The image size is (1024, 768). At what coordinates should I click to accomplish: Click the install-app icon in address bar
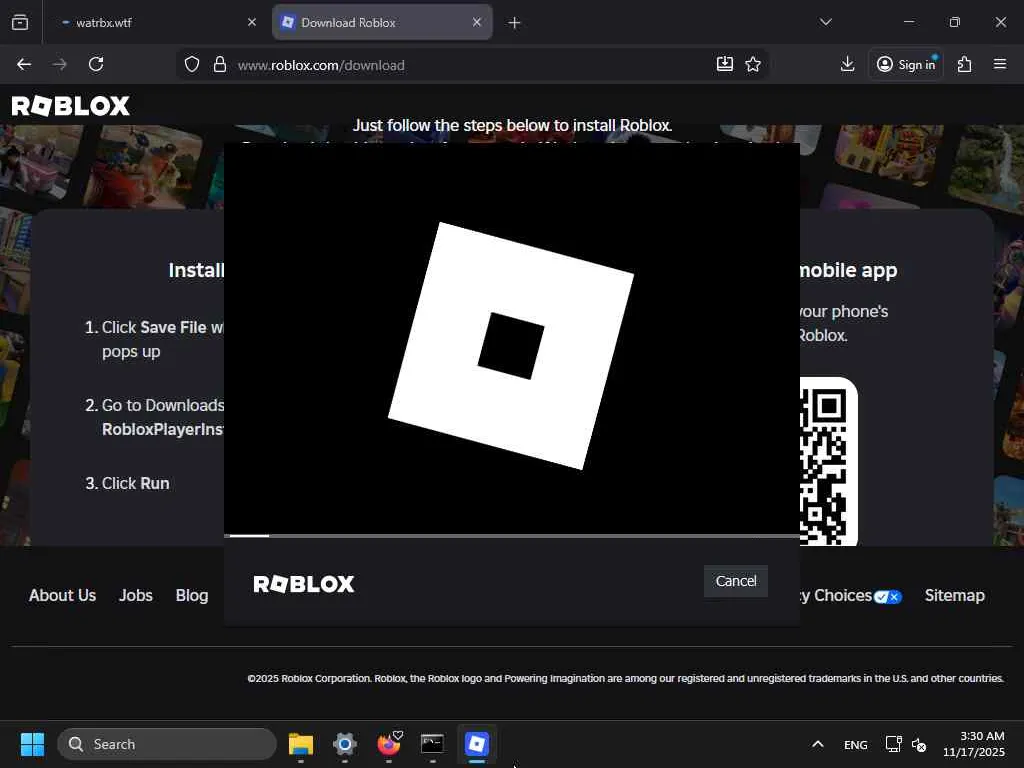(x=724, y=64)
